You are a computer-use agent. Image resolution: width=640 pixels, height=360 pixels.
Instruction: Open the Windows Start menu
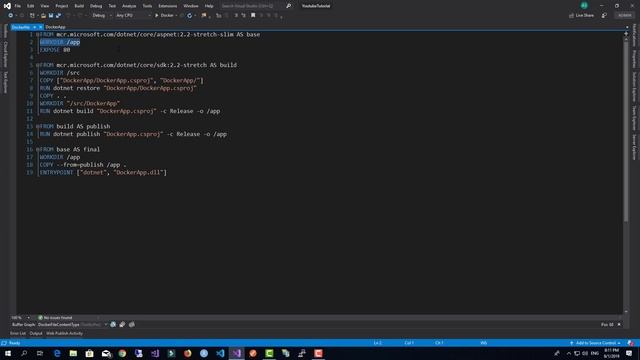coord(7,353)
